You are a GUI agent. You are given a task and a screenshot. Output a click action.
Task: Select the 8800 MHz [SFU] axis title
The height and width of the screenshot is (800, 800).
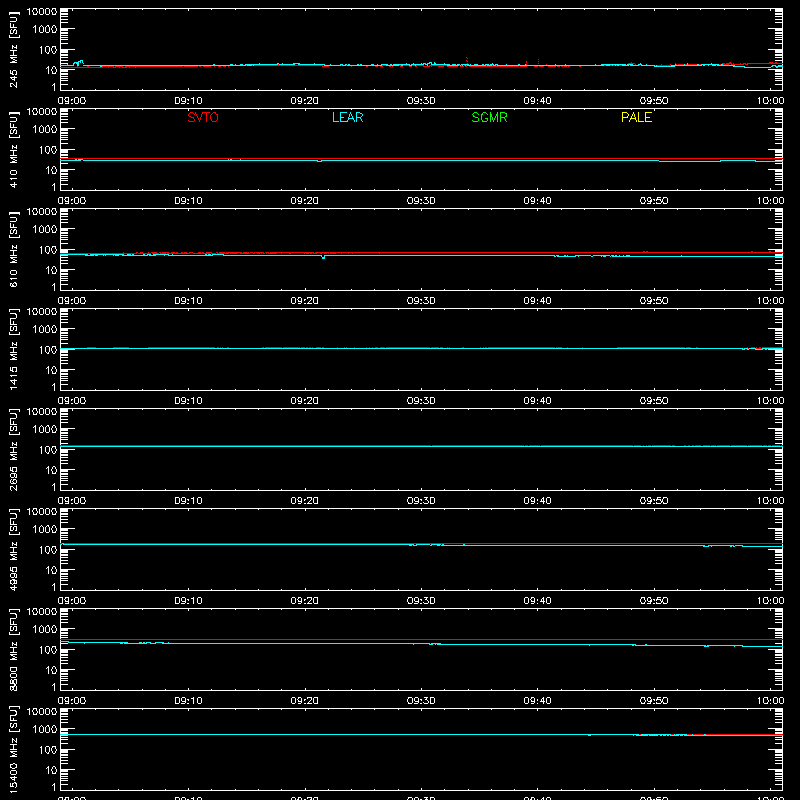[x=14, y=649]
